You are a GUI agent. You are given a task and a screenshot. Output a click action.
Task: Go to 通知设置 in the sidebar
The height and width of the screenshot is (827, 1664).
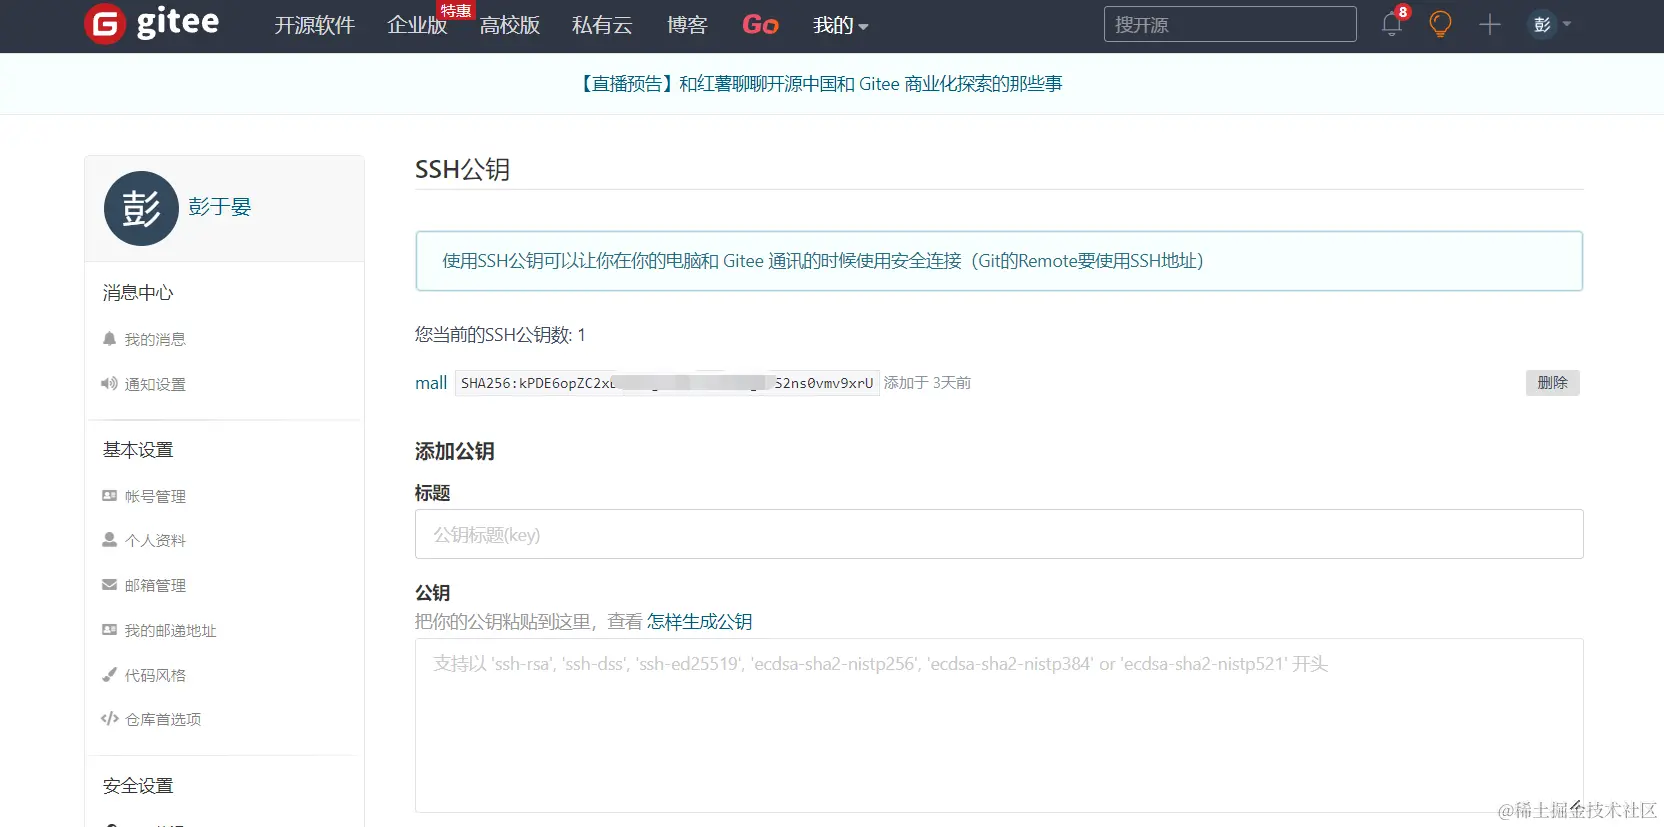click(x=155, y=384)
